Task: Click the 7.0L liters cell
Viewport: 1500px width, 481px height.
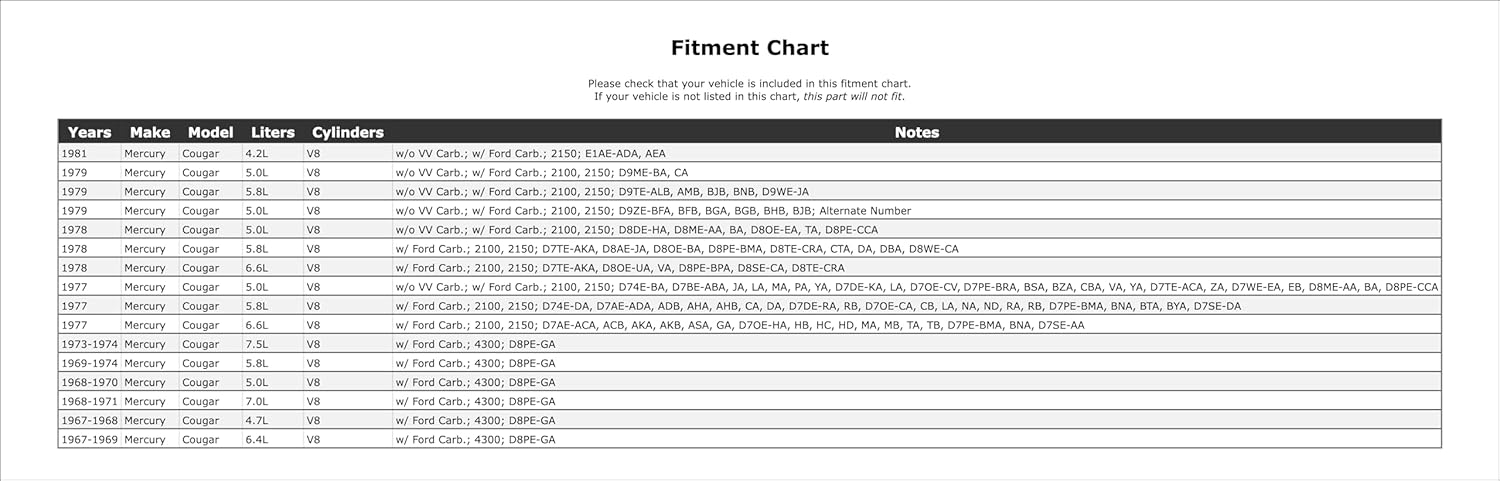Action: (258, 401)
